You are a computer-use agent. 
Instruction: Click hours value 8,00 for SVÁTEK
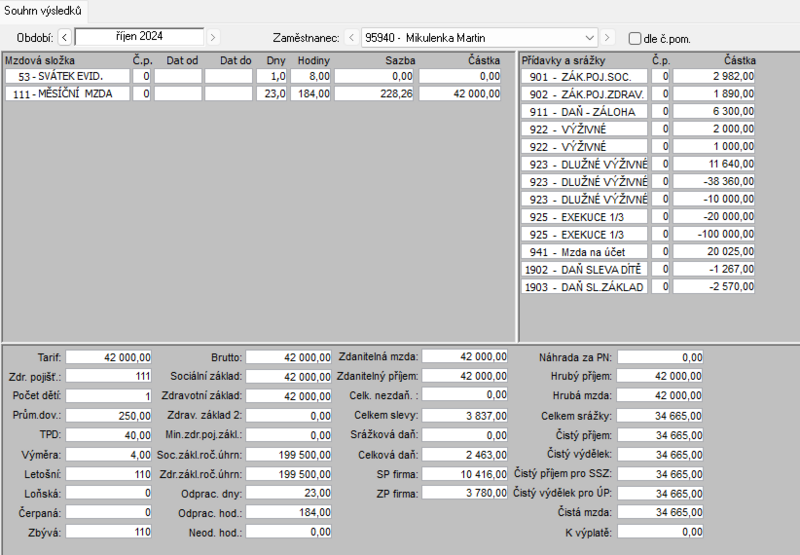(310, 77)
